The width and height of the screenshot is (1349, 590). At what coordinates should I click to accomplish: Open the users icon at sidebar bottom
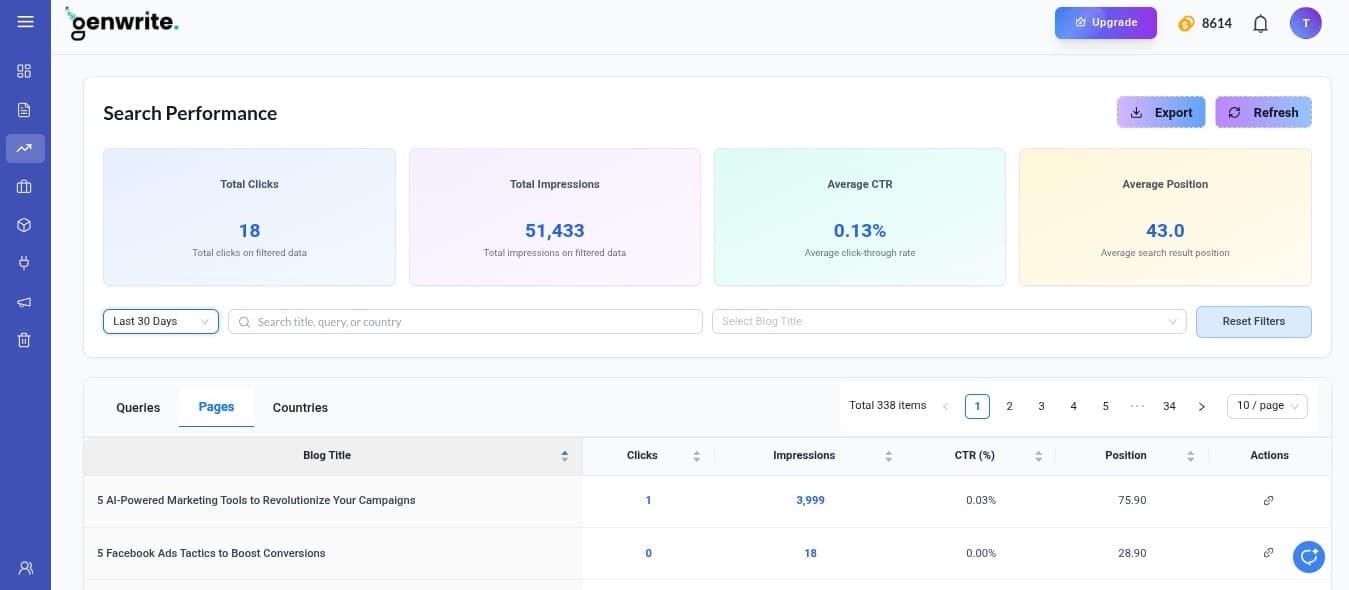click(25, 568)
